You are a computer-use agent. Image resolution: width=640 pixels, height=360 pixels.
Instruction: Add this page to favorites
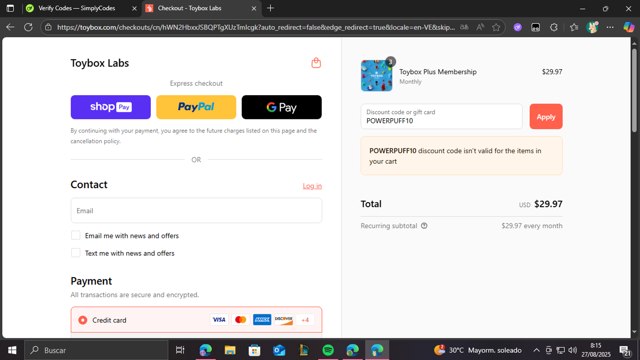click(x=496, y=27)
